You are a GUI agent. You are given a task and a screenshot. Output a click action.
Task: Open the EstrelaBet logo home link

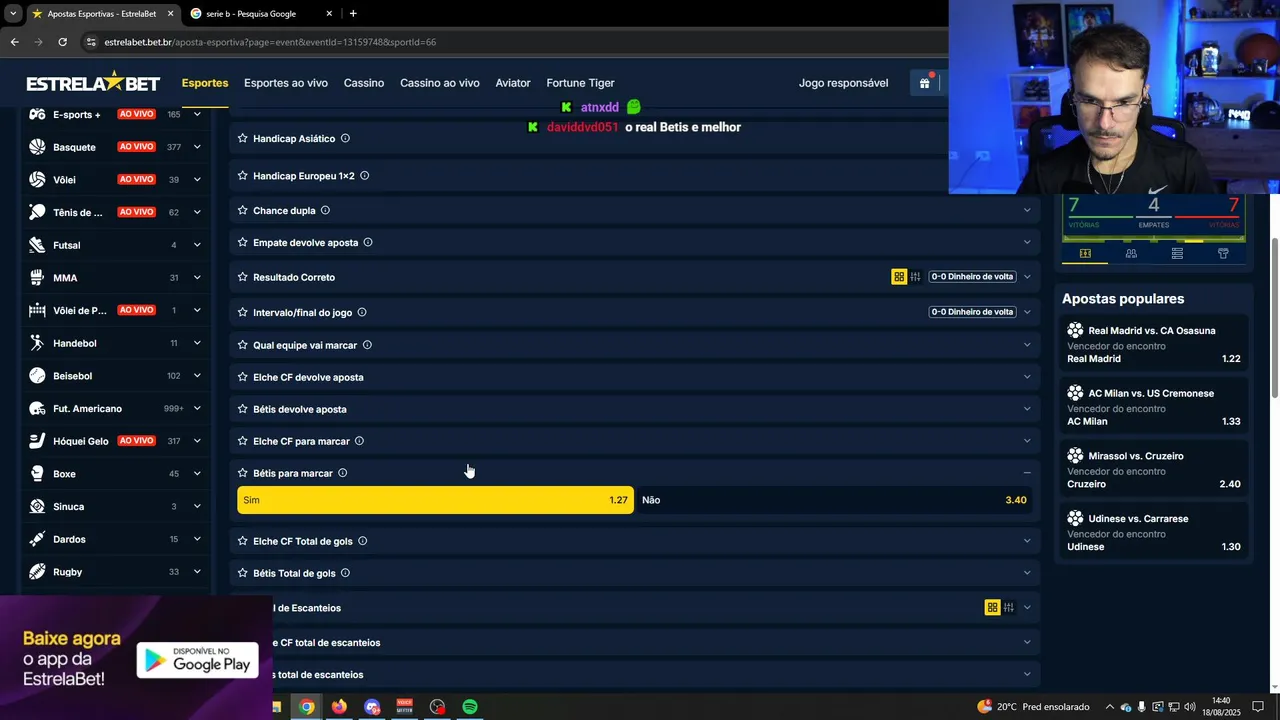click(x=93, y=82)
